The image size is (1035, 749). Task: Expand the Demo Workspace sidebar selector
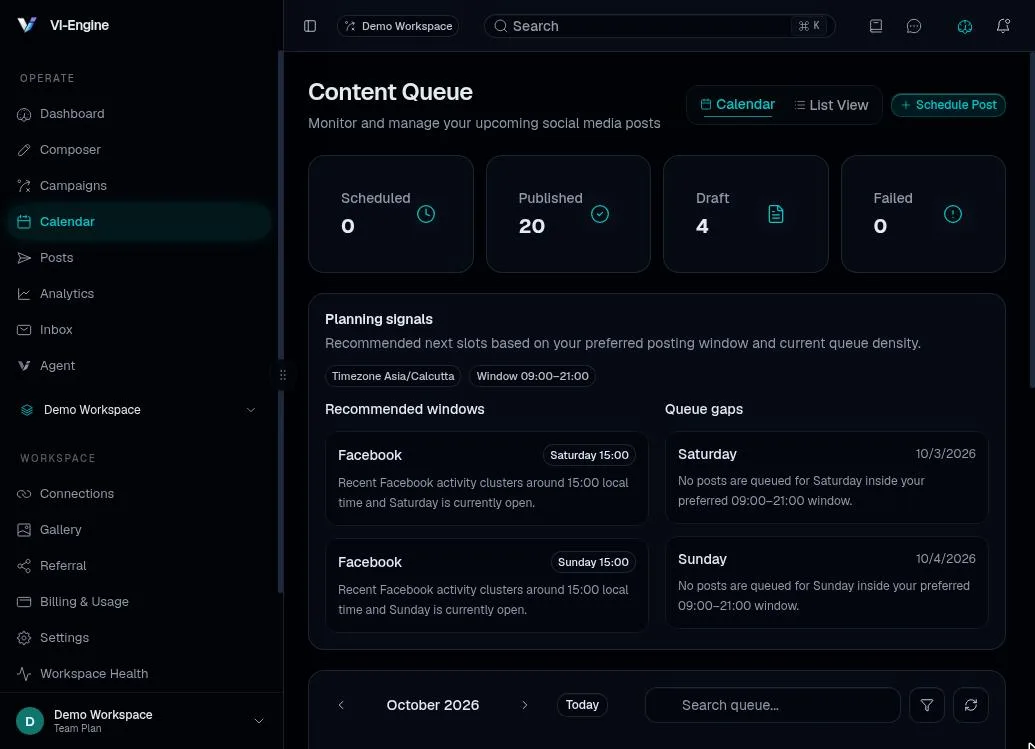139,410
